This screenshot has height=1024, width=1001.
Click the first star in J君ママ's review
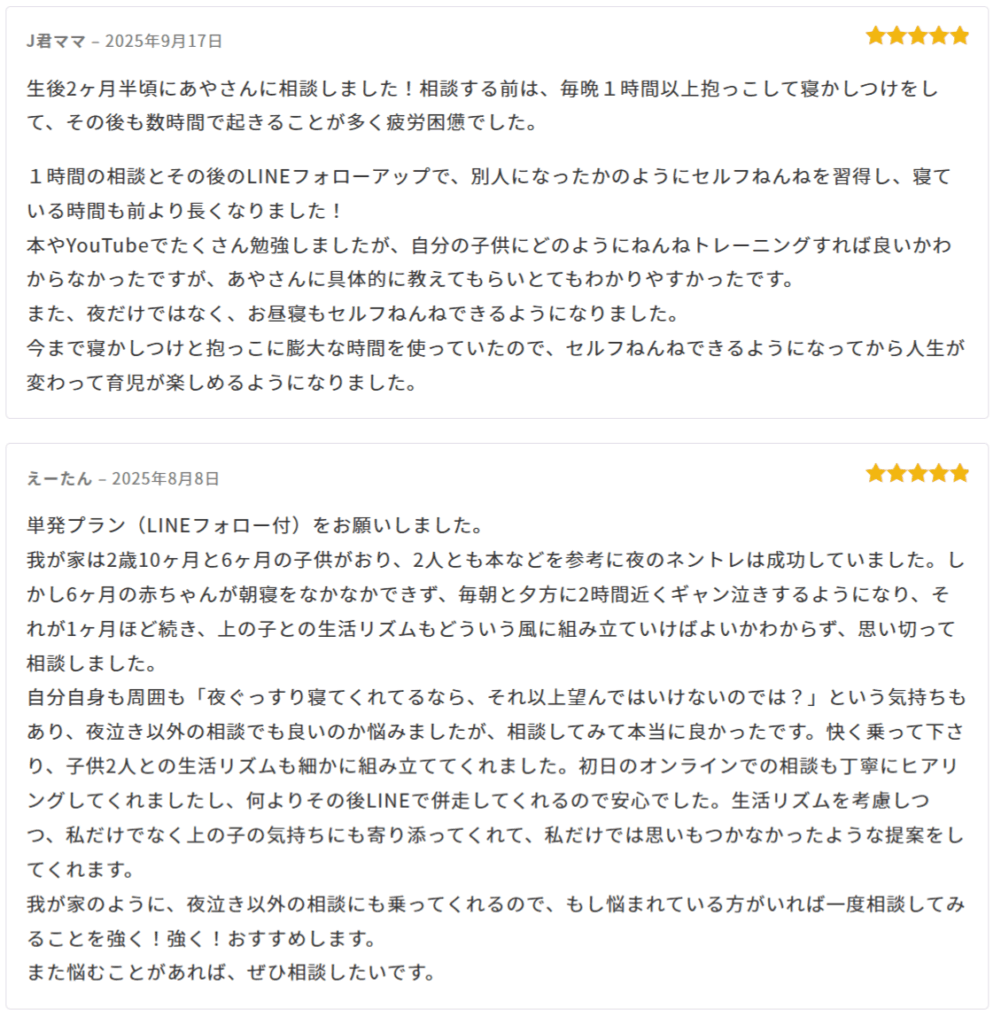pos(876,37)
